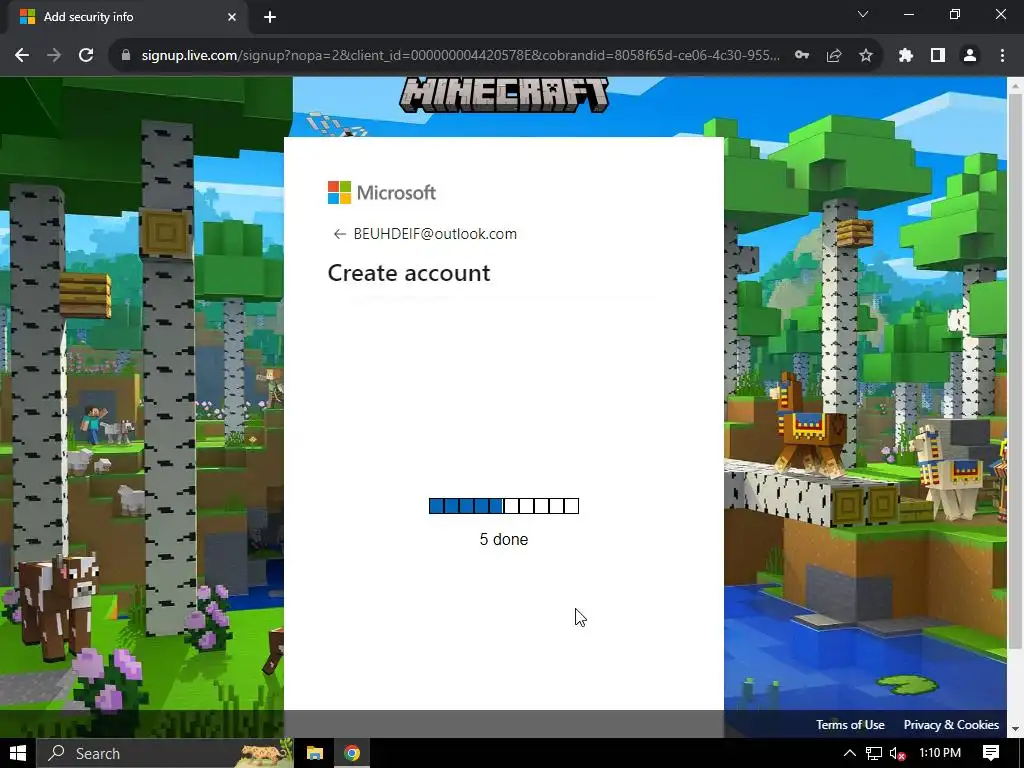This screenshot has height=768, width=1024.
Task: Open the Windows Start menu
Action: pyautogui.click(x=18, y=753)
